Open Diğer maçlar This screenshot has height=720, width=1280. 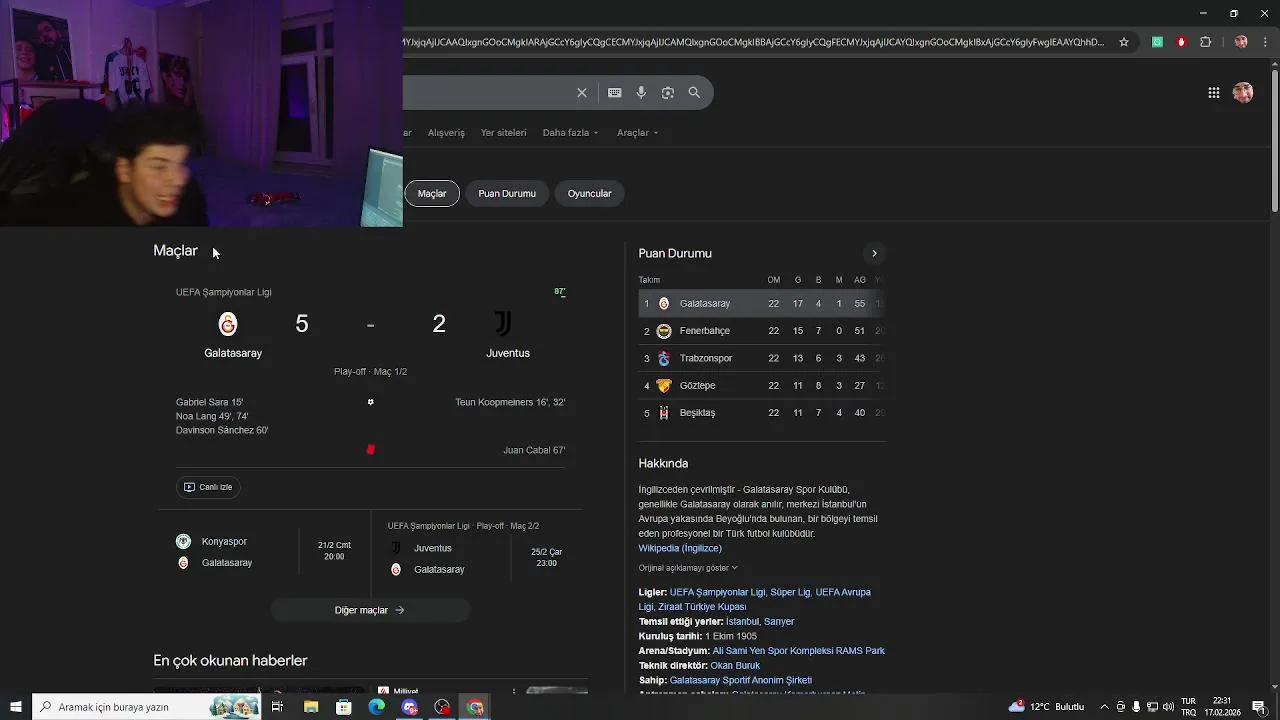[370, 610]
